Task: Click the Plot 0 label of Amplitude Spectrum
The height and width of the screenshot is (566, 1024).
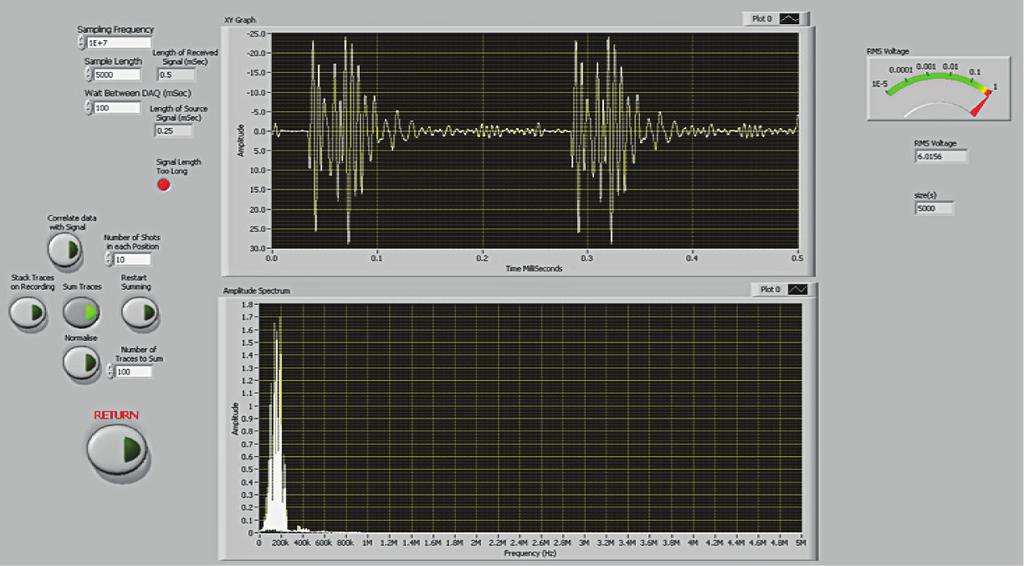Action: pyautogui.click(x=770, y=289)
